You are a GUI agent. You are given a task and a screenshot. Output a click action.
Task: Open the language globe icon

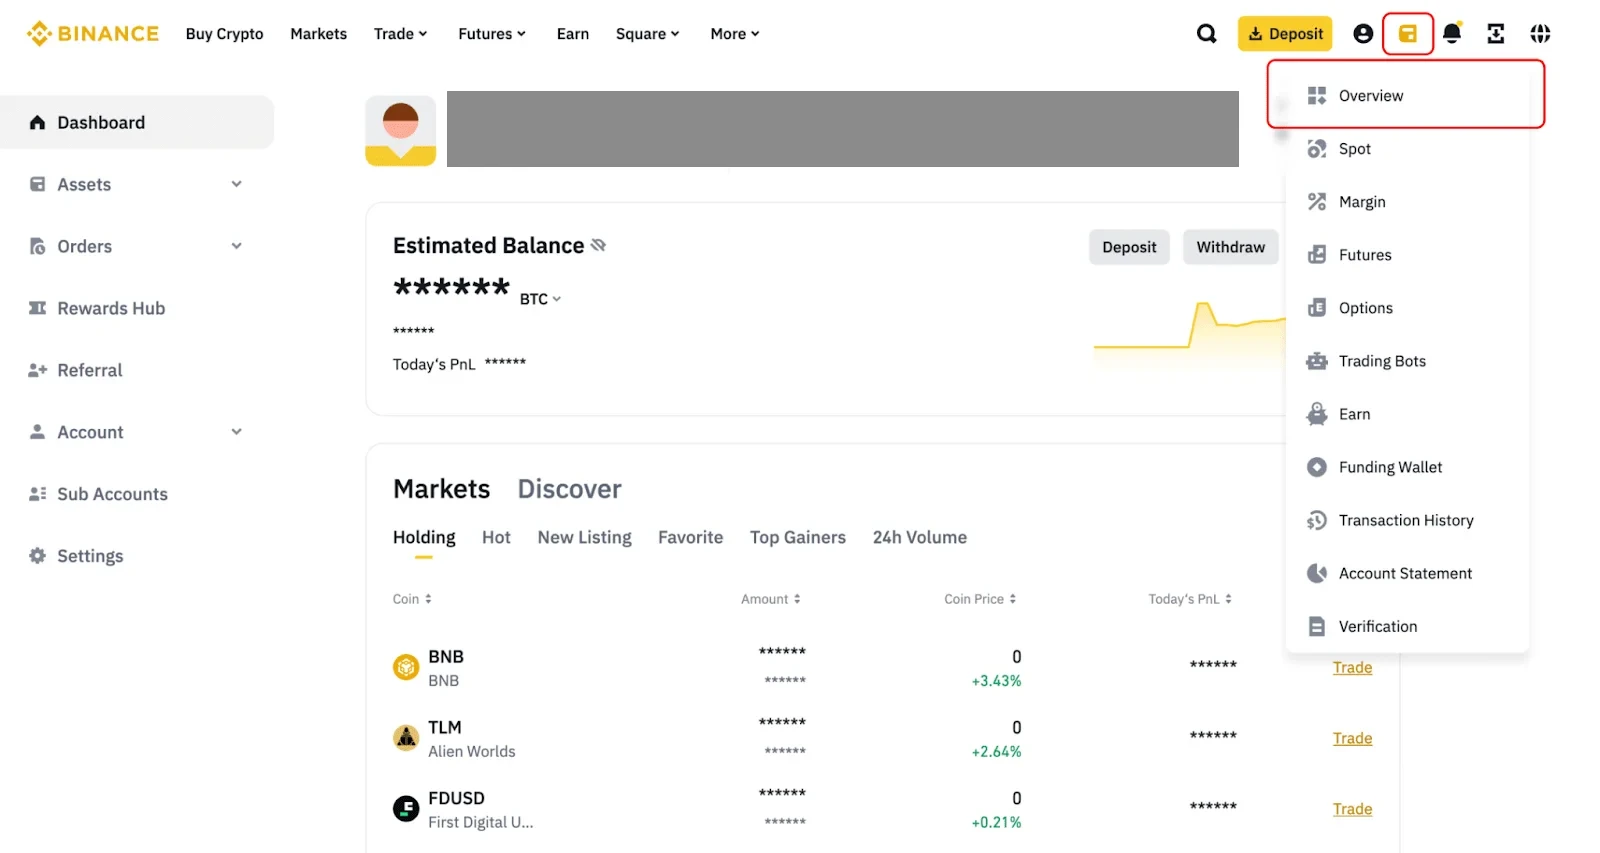[x=1540, y=34]
